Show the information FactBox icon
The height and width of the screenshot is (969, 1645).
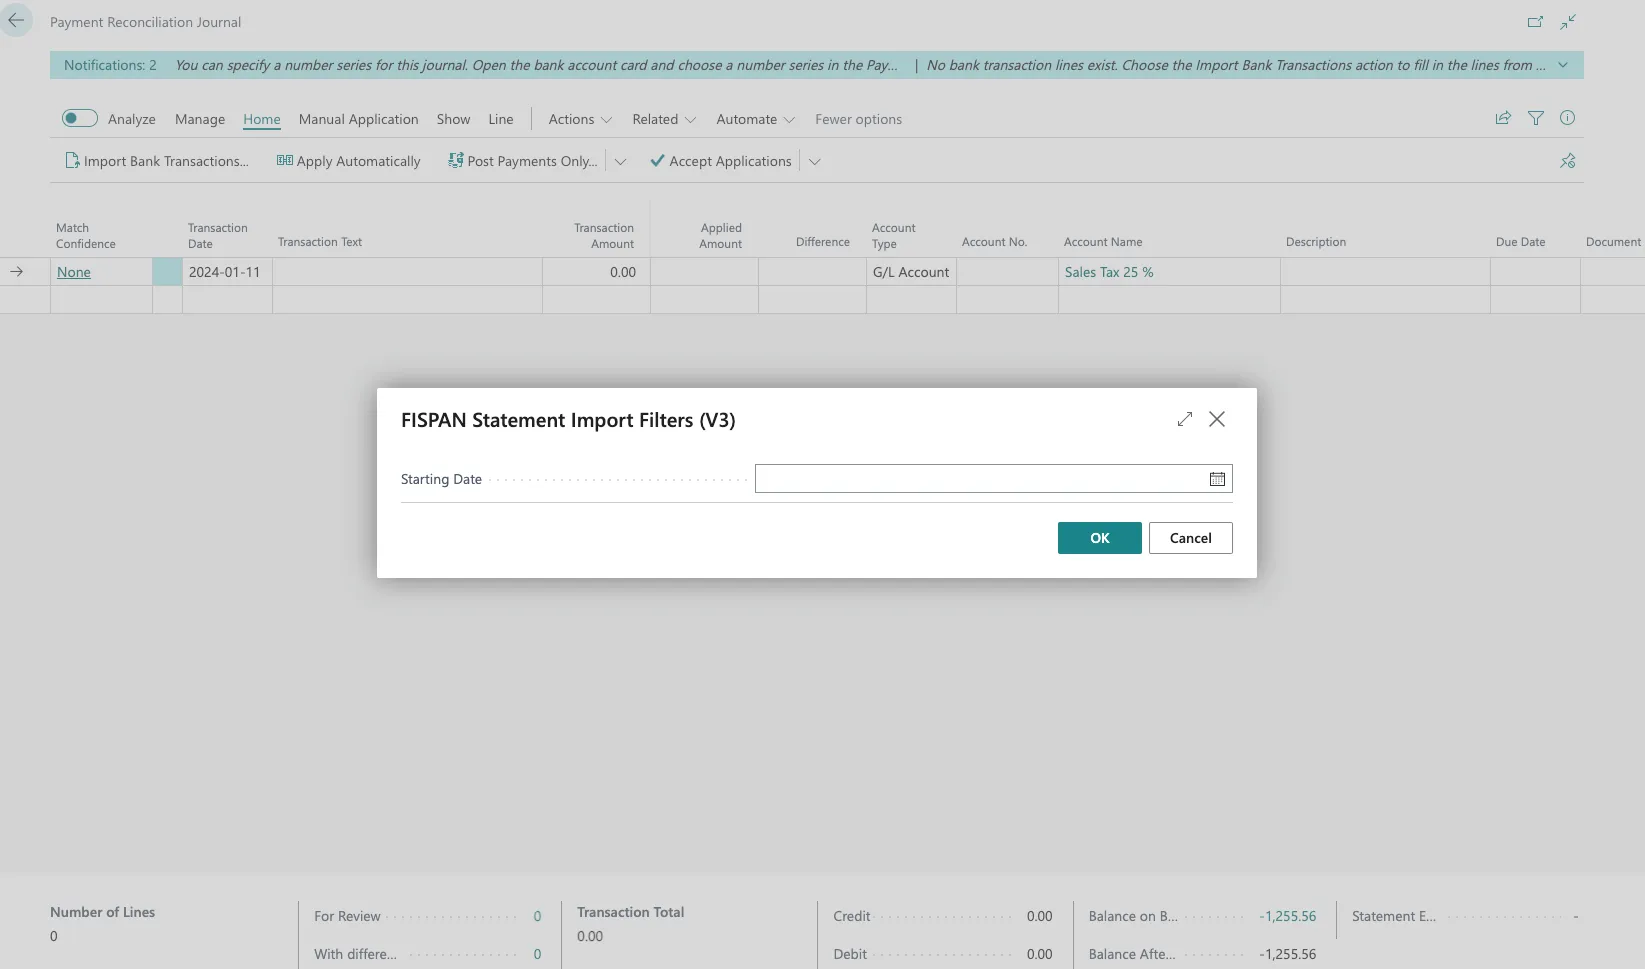[1568, 118]
